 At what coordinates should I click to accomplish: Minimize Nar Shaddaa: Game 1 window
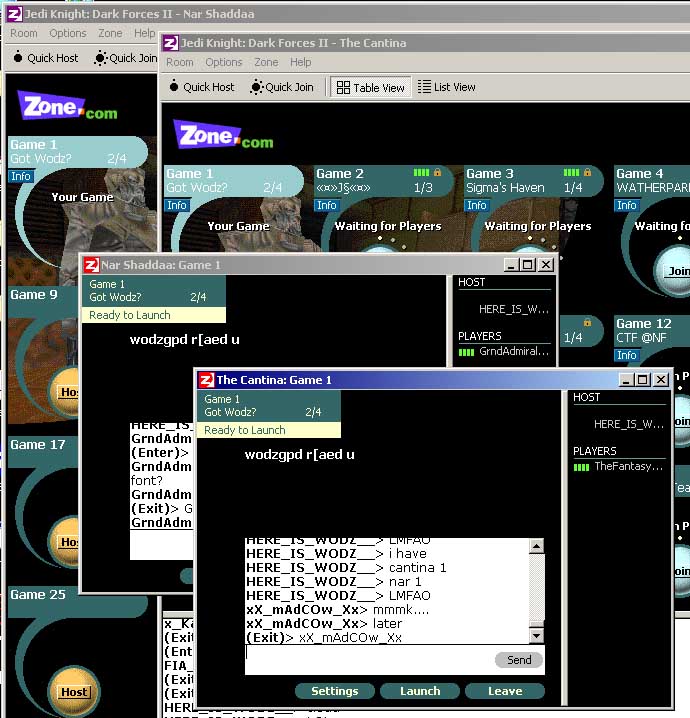click(x=511, y=265)
